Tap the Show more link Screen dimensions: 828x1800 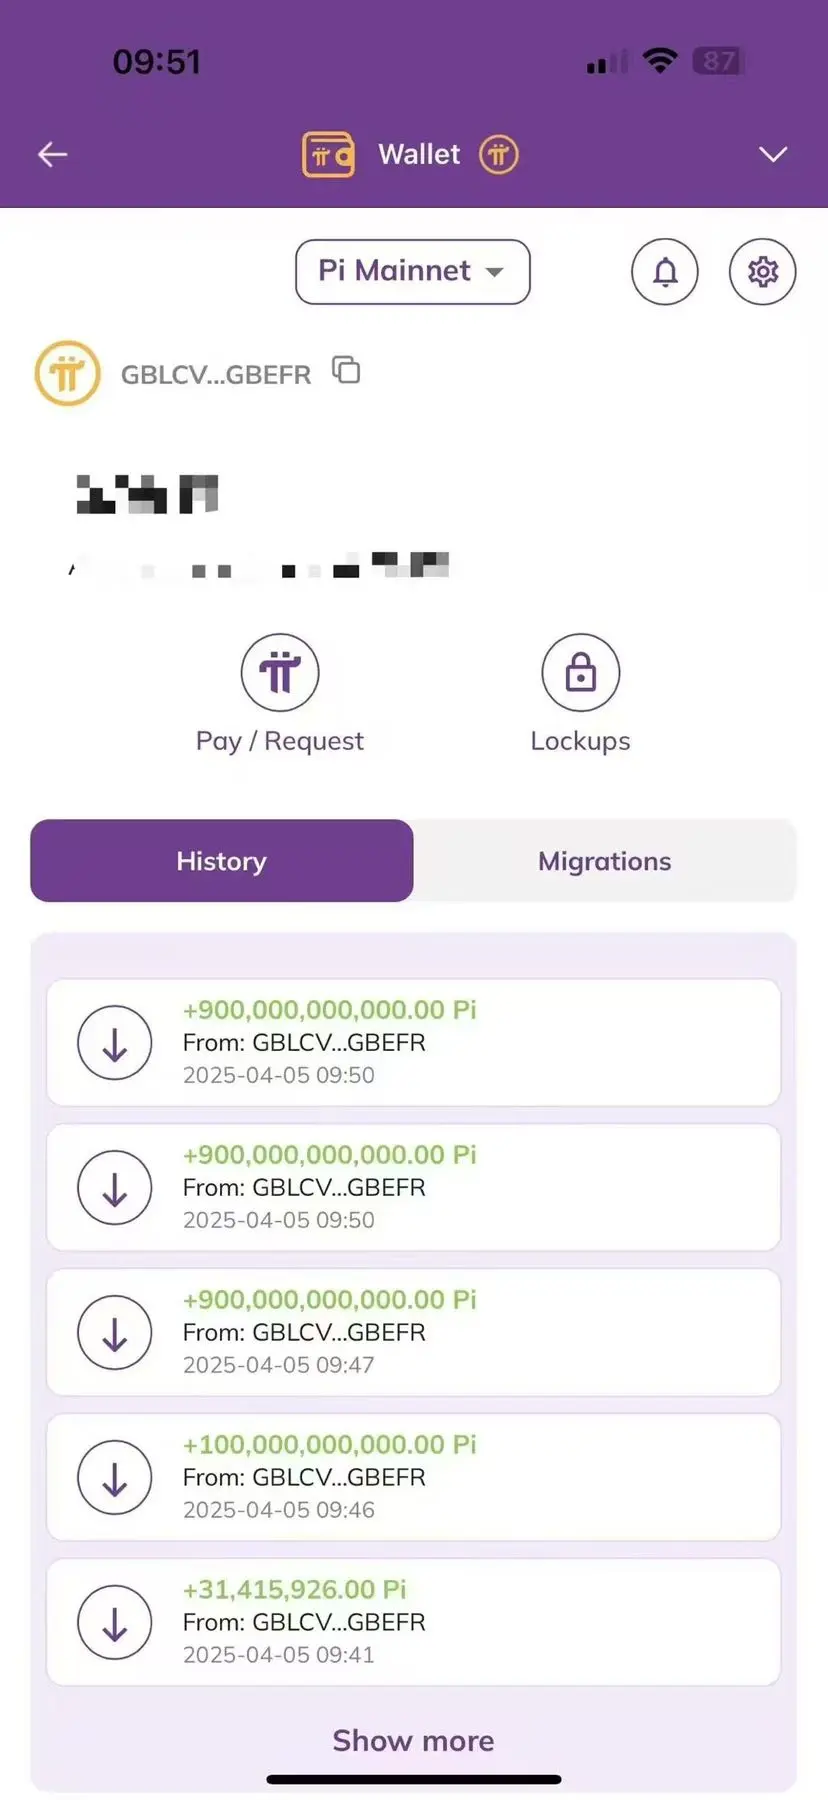pyautogui.click(x=413, y=1741)
